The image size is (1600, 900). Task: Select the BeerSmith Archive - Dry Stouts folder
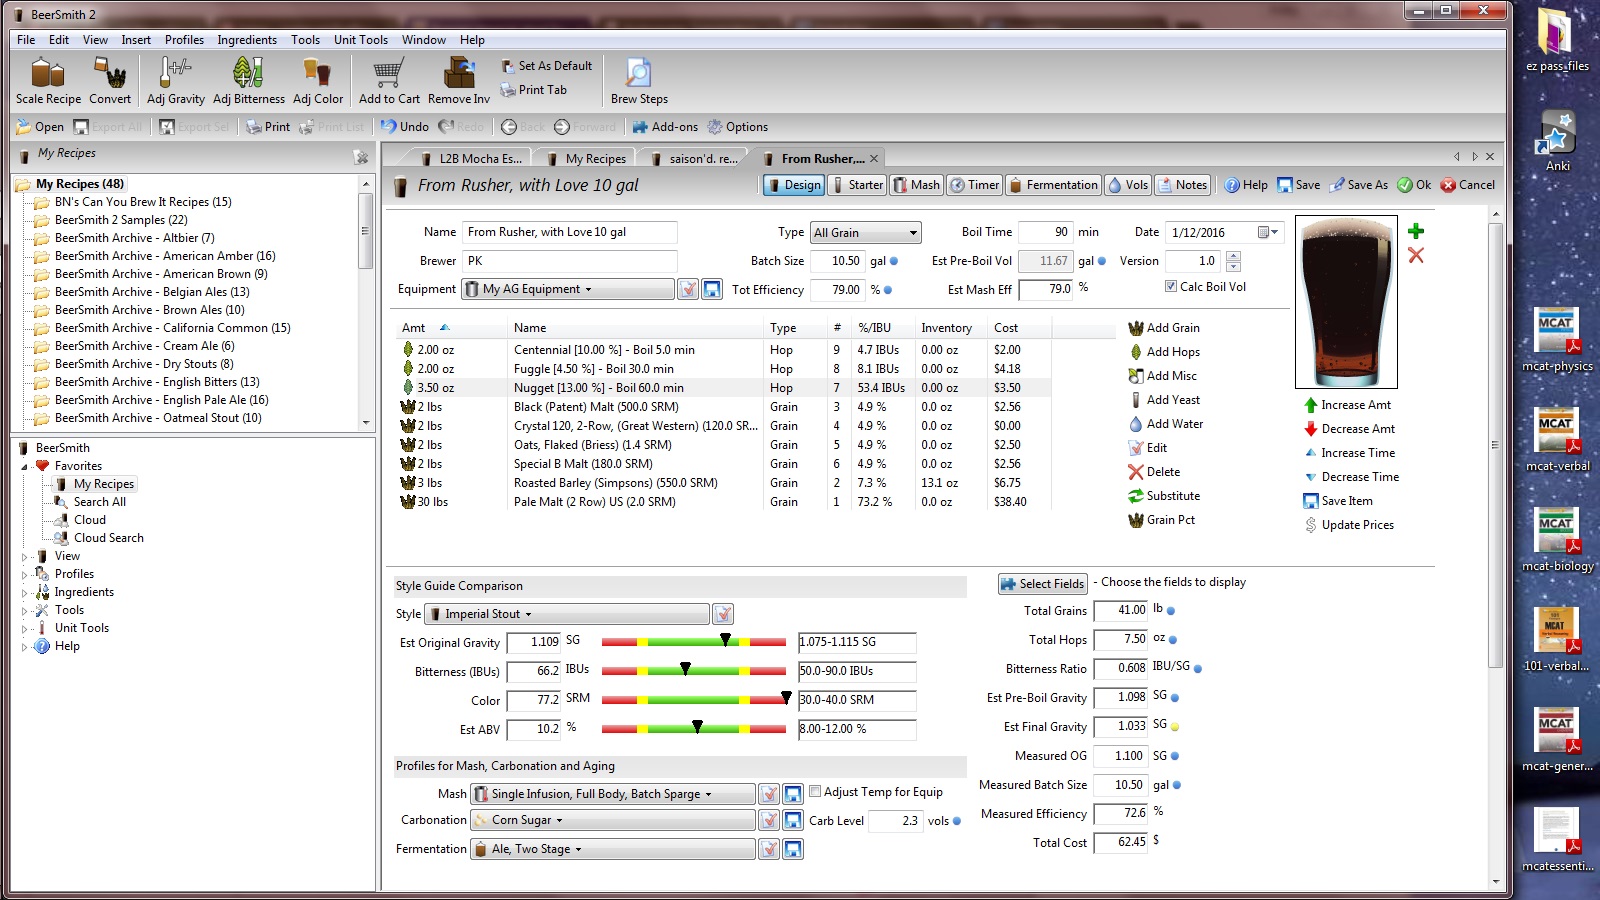point(144,364)
